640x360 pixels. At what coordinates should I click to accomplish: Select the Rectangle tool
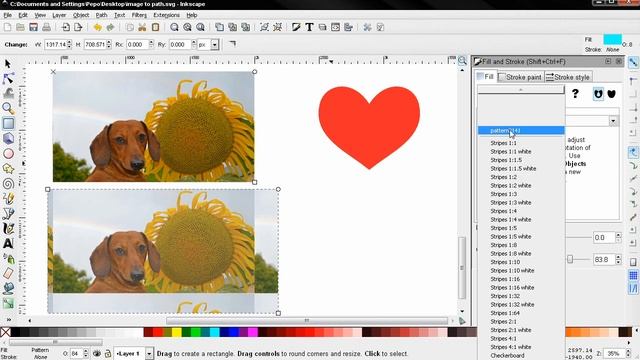8,123
